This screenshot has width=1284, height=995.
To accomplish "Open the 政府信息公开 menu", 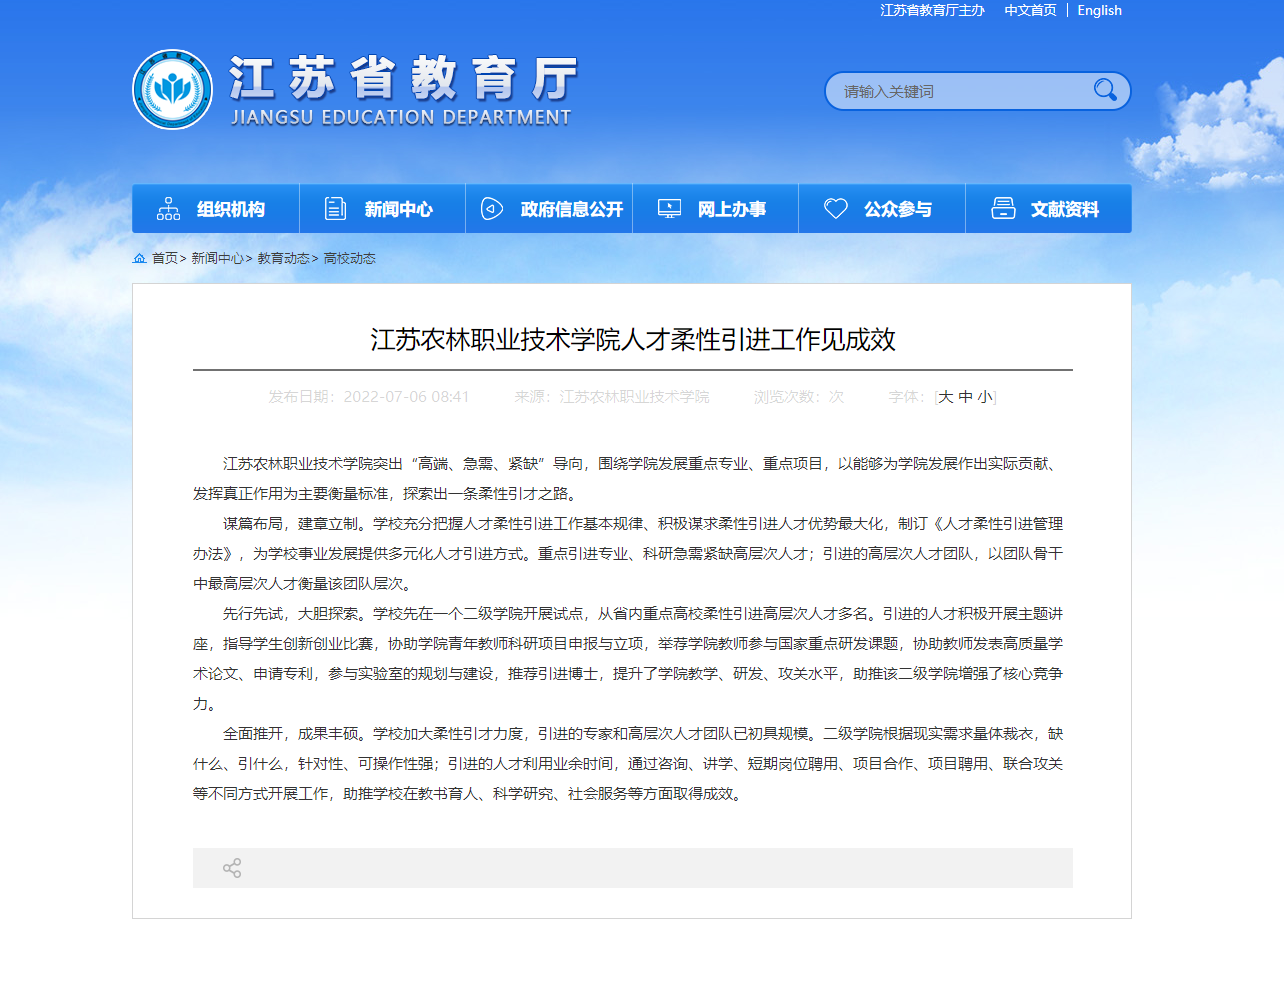I will pyautogui.click(x=571, y=209).
